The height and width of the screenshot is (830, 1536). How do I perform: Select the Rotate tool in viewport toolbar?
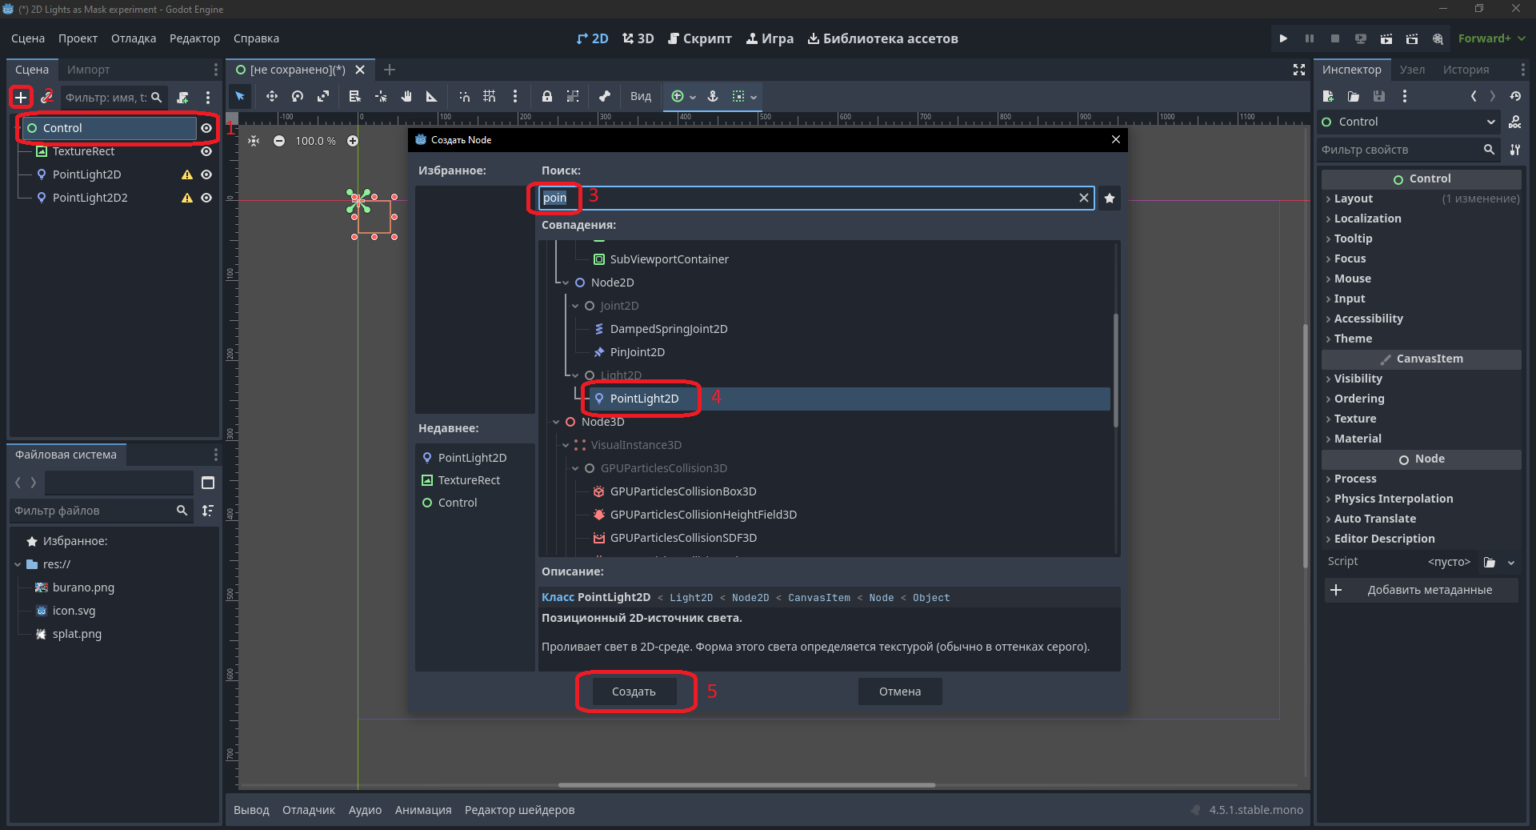pos(297,96)
